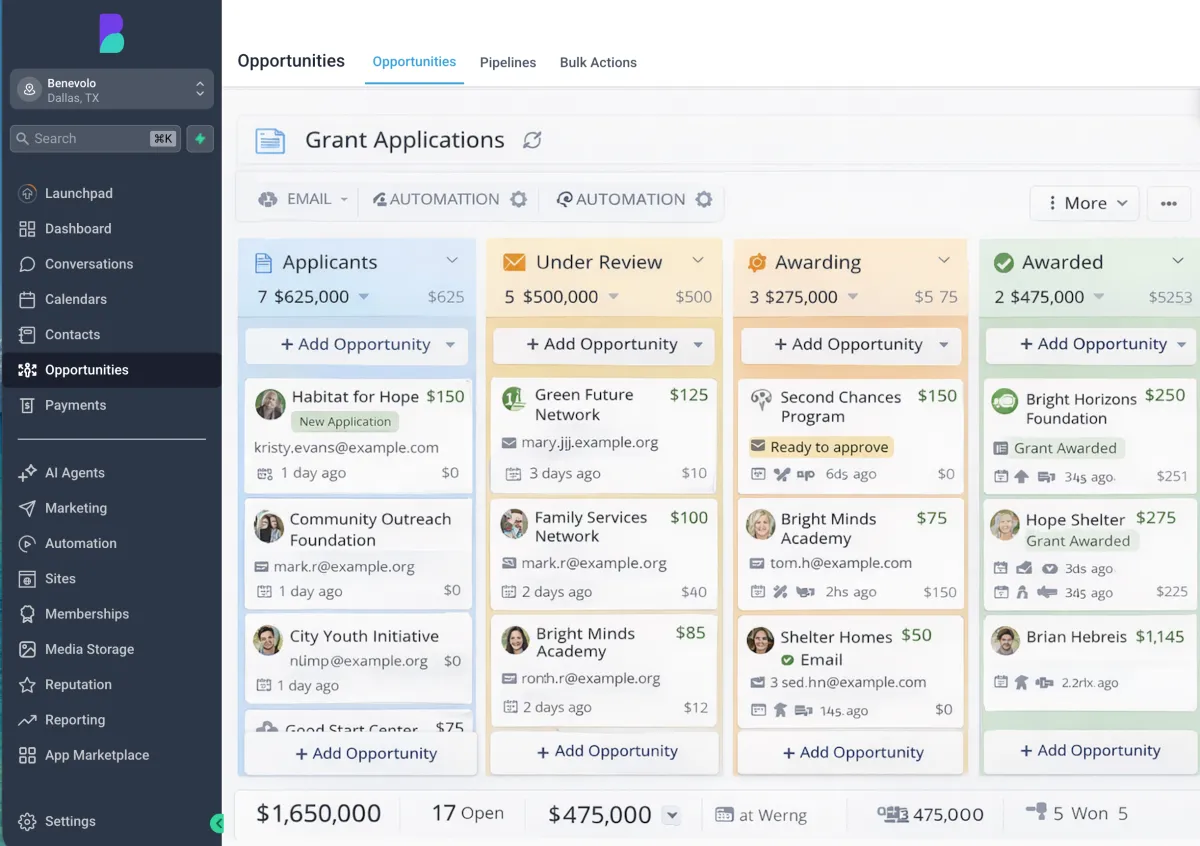Open the EMAIL dropdown in toolbar
The height and width of the screenshot is (846, 1200).
pyautogui.click(x=304, y=199)
